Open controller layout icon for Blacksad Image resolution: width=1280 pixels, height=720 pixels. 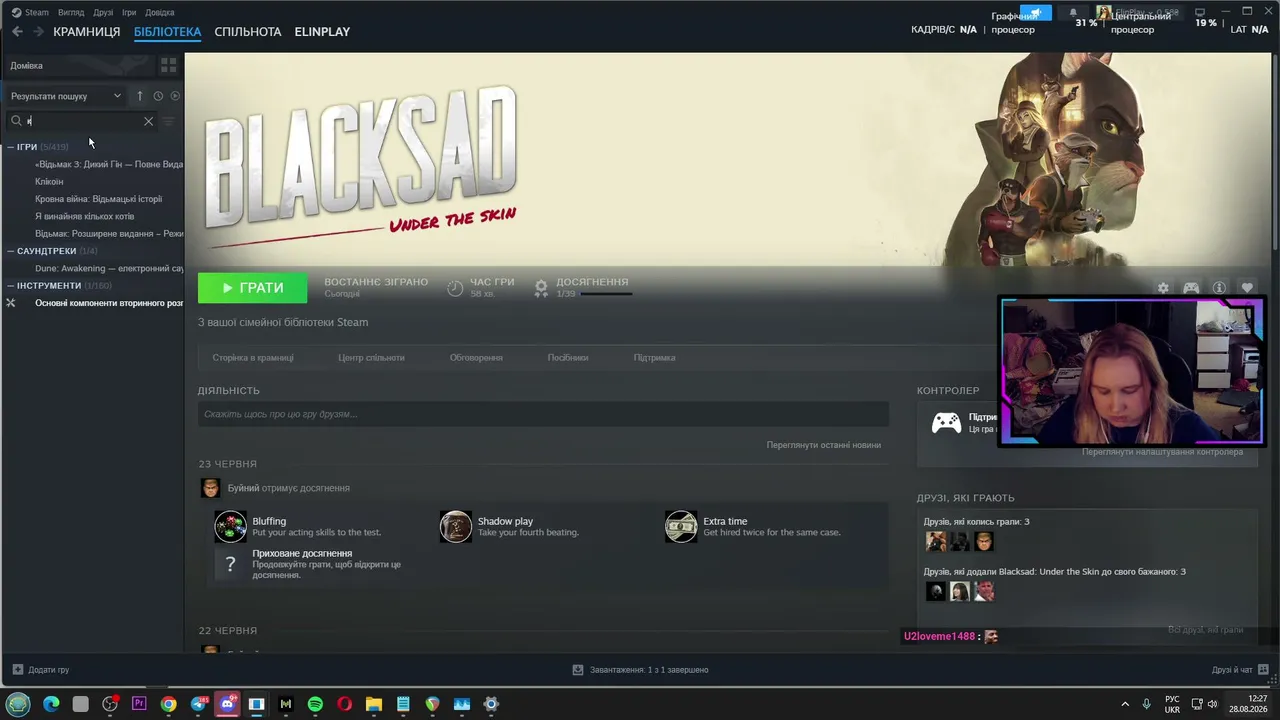tap(1191, 288)
